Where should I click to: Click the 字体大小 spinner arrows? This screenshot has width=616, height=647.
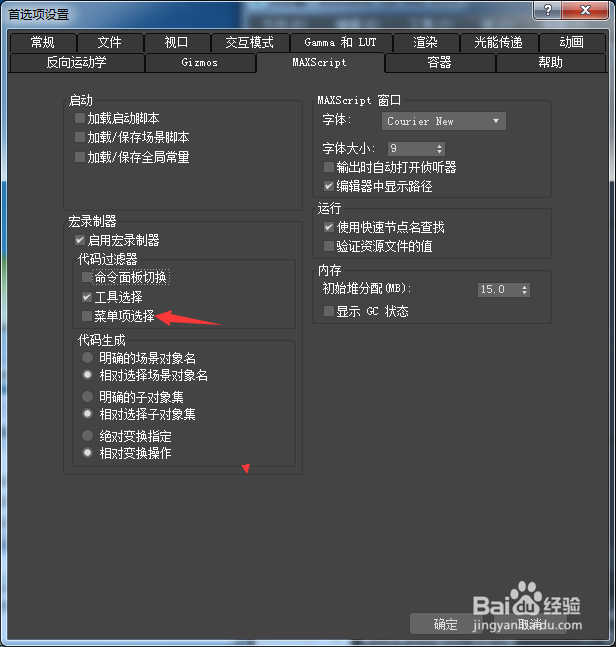tap(439, 149)
